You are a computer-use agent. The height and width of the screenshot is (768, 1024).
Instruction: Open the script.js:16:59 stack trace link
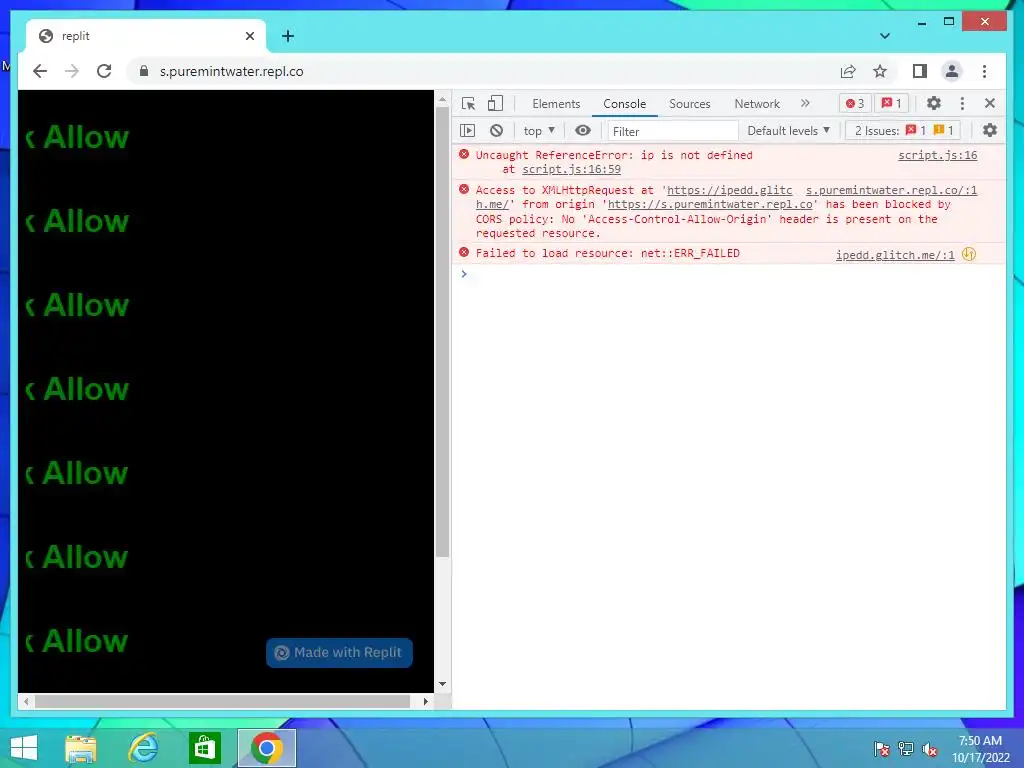click(x=571, y=169)
